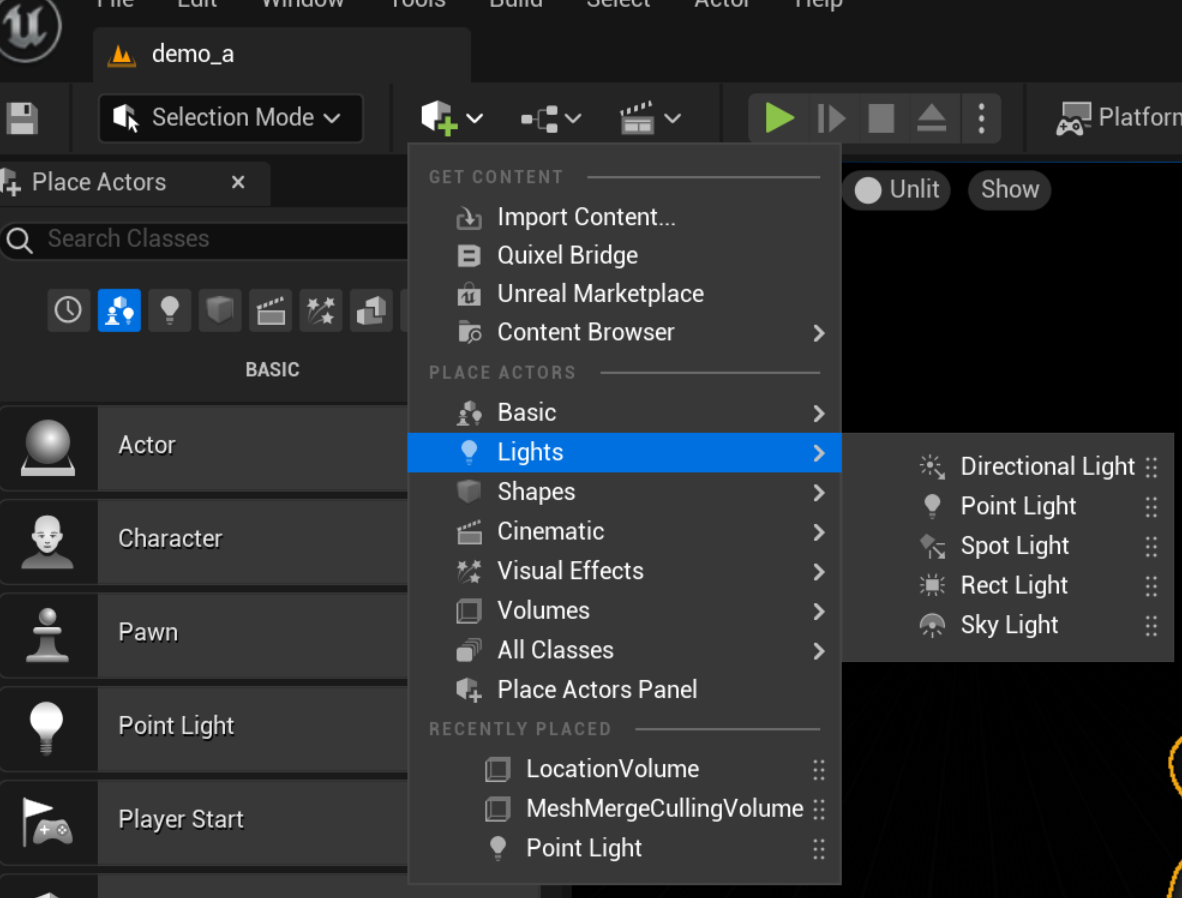
Task: Click the LocationVolume drag handle
Action: tap(819, 770)
